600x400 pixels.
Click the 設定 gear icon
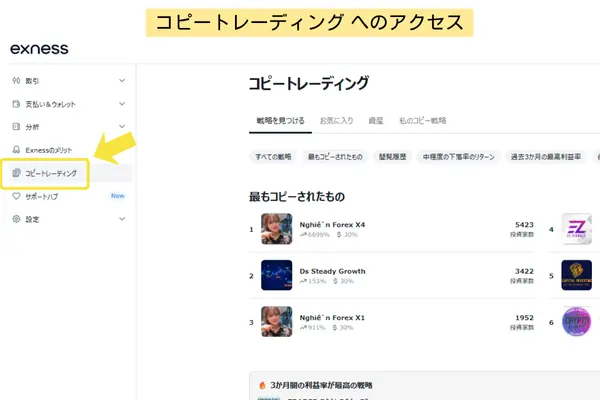(16, 219)
